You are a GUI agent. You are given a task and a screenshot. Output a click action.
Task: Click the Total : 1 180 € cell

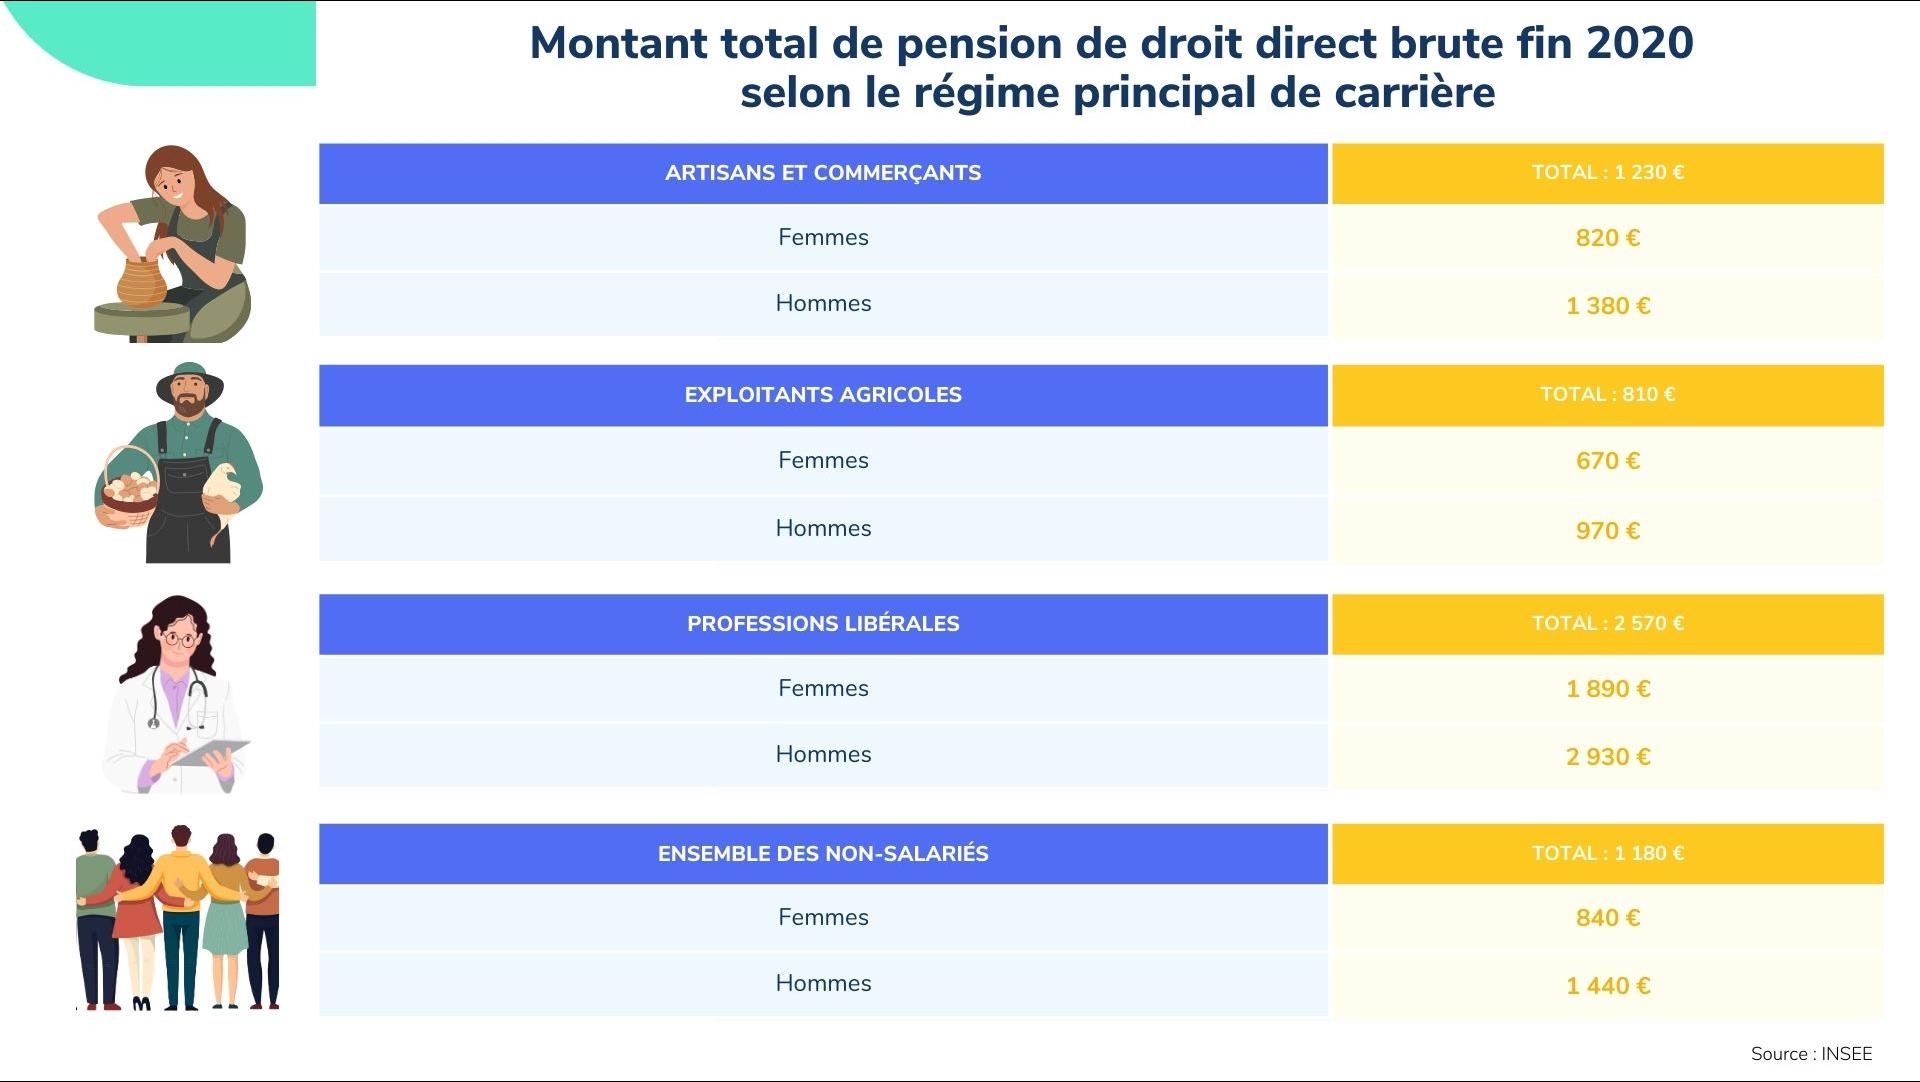[1607, 854]
